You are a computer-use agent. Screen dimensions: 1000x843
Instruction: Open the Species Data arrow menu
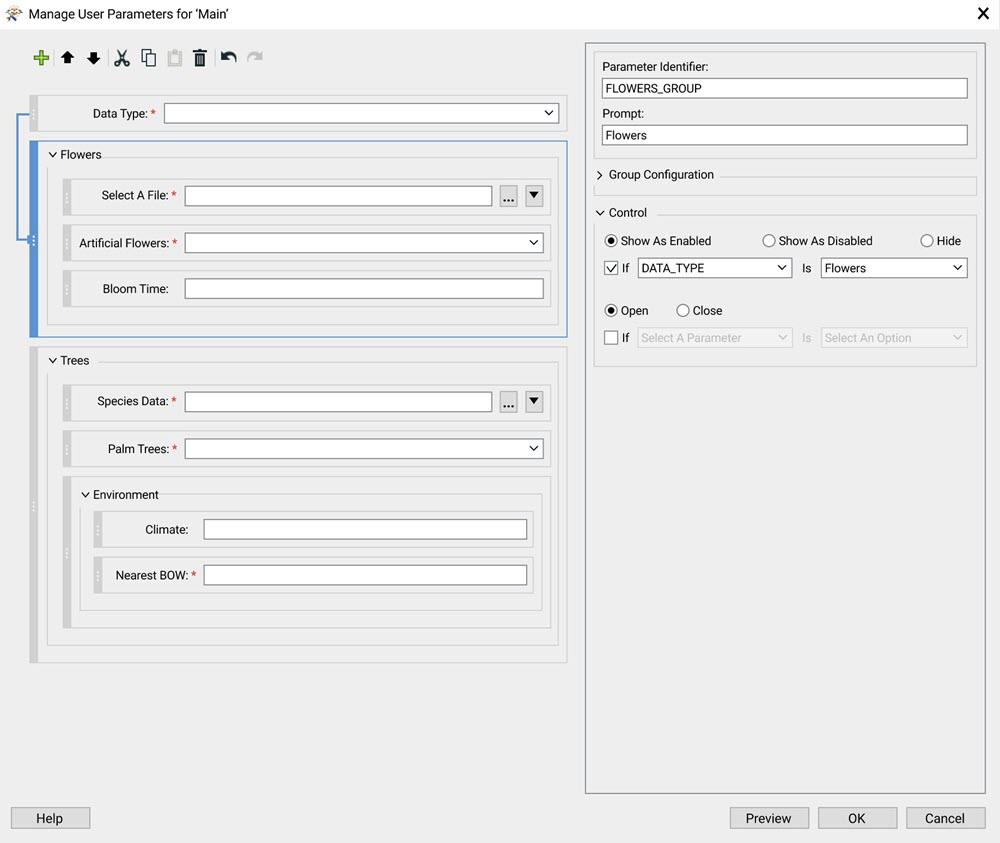point(534,402)
